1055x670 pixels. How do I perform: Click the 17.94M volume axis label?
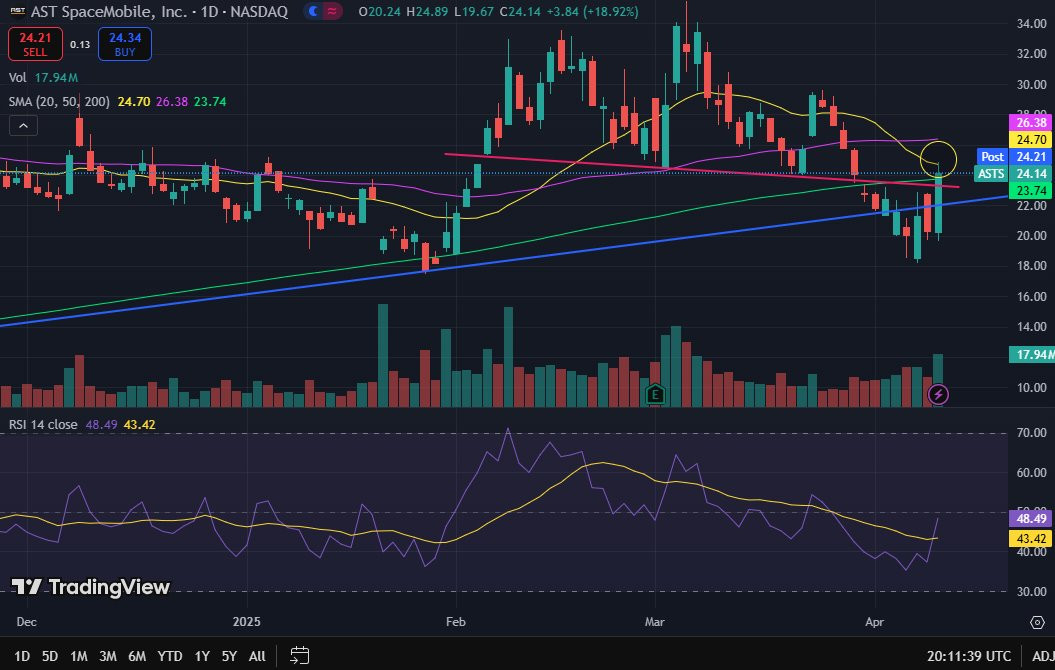(x=1031, y=354)
